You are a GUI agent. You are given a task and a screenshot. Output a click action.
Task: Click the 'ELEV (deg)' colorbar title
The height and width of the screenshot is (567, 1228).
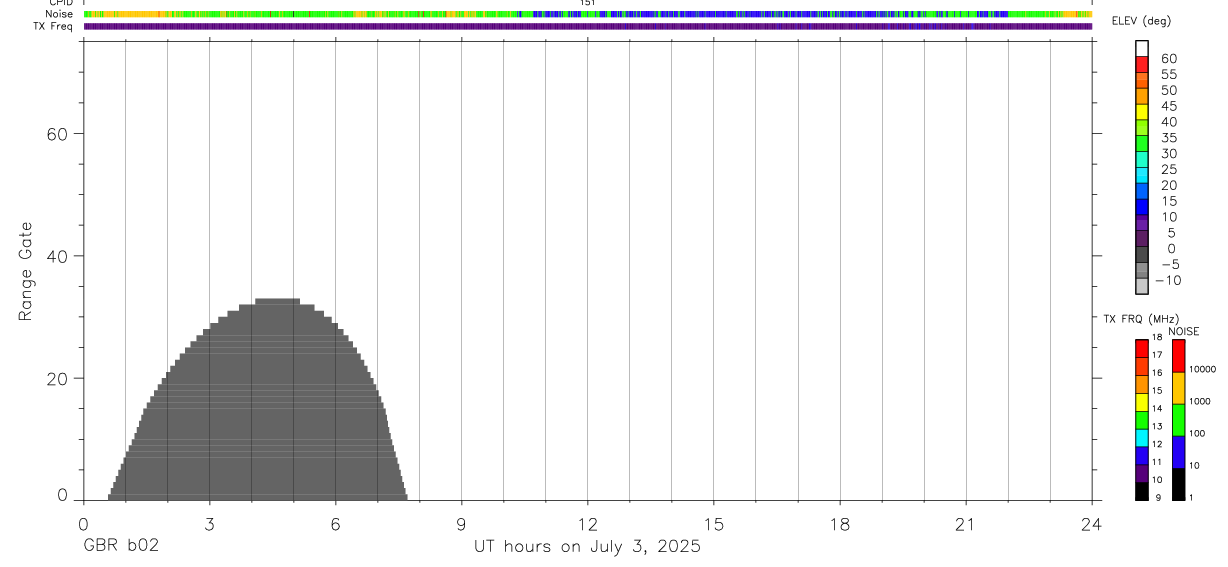1140,21
